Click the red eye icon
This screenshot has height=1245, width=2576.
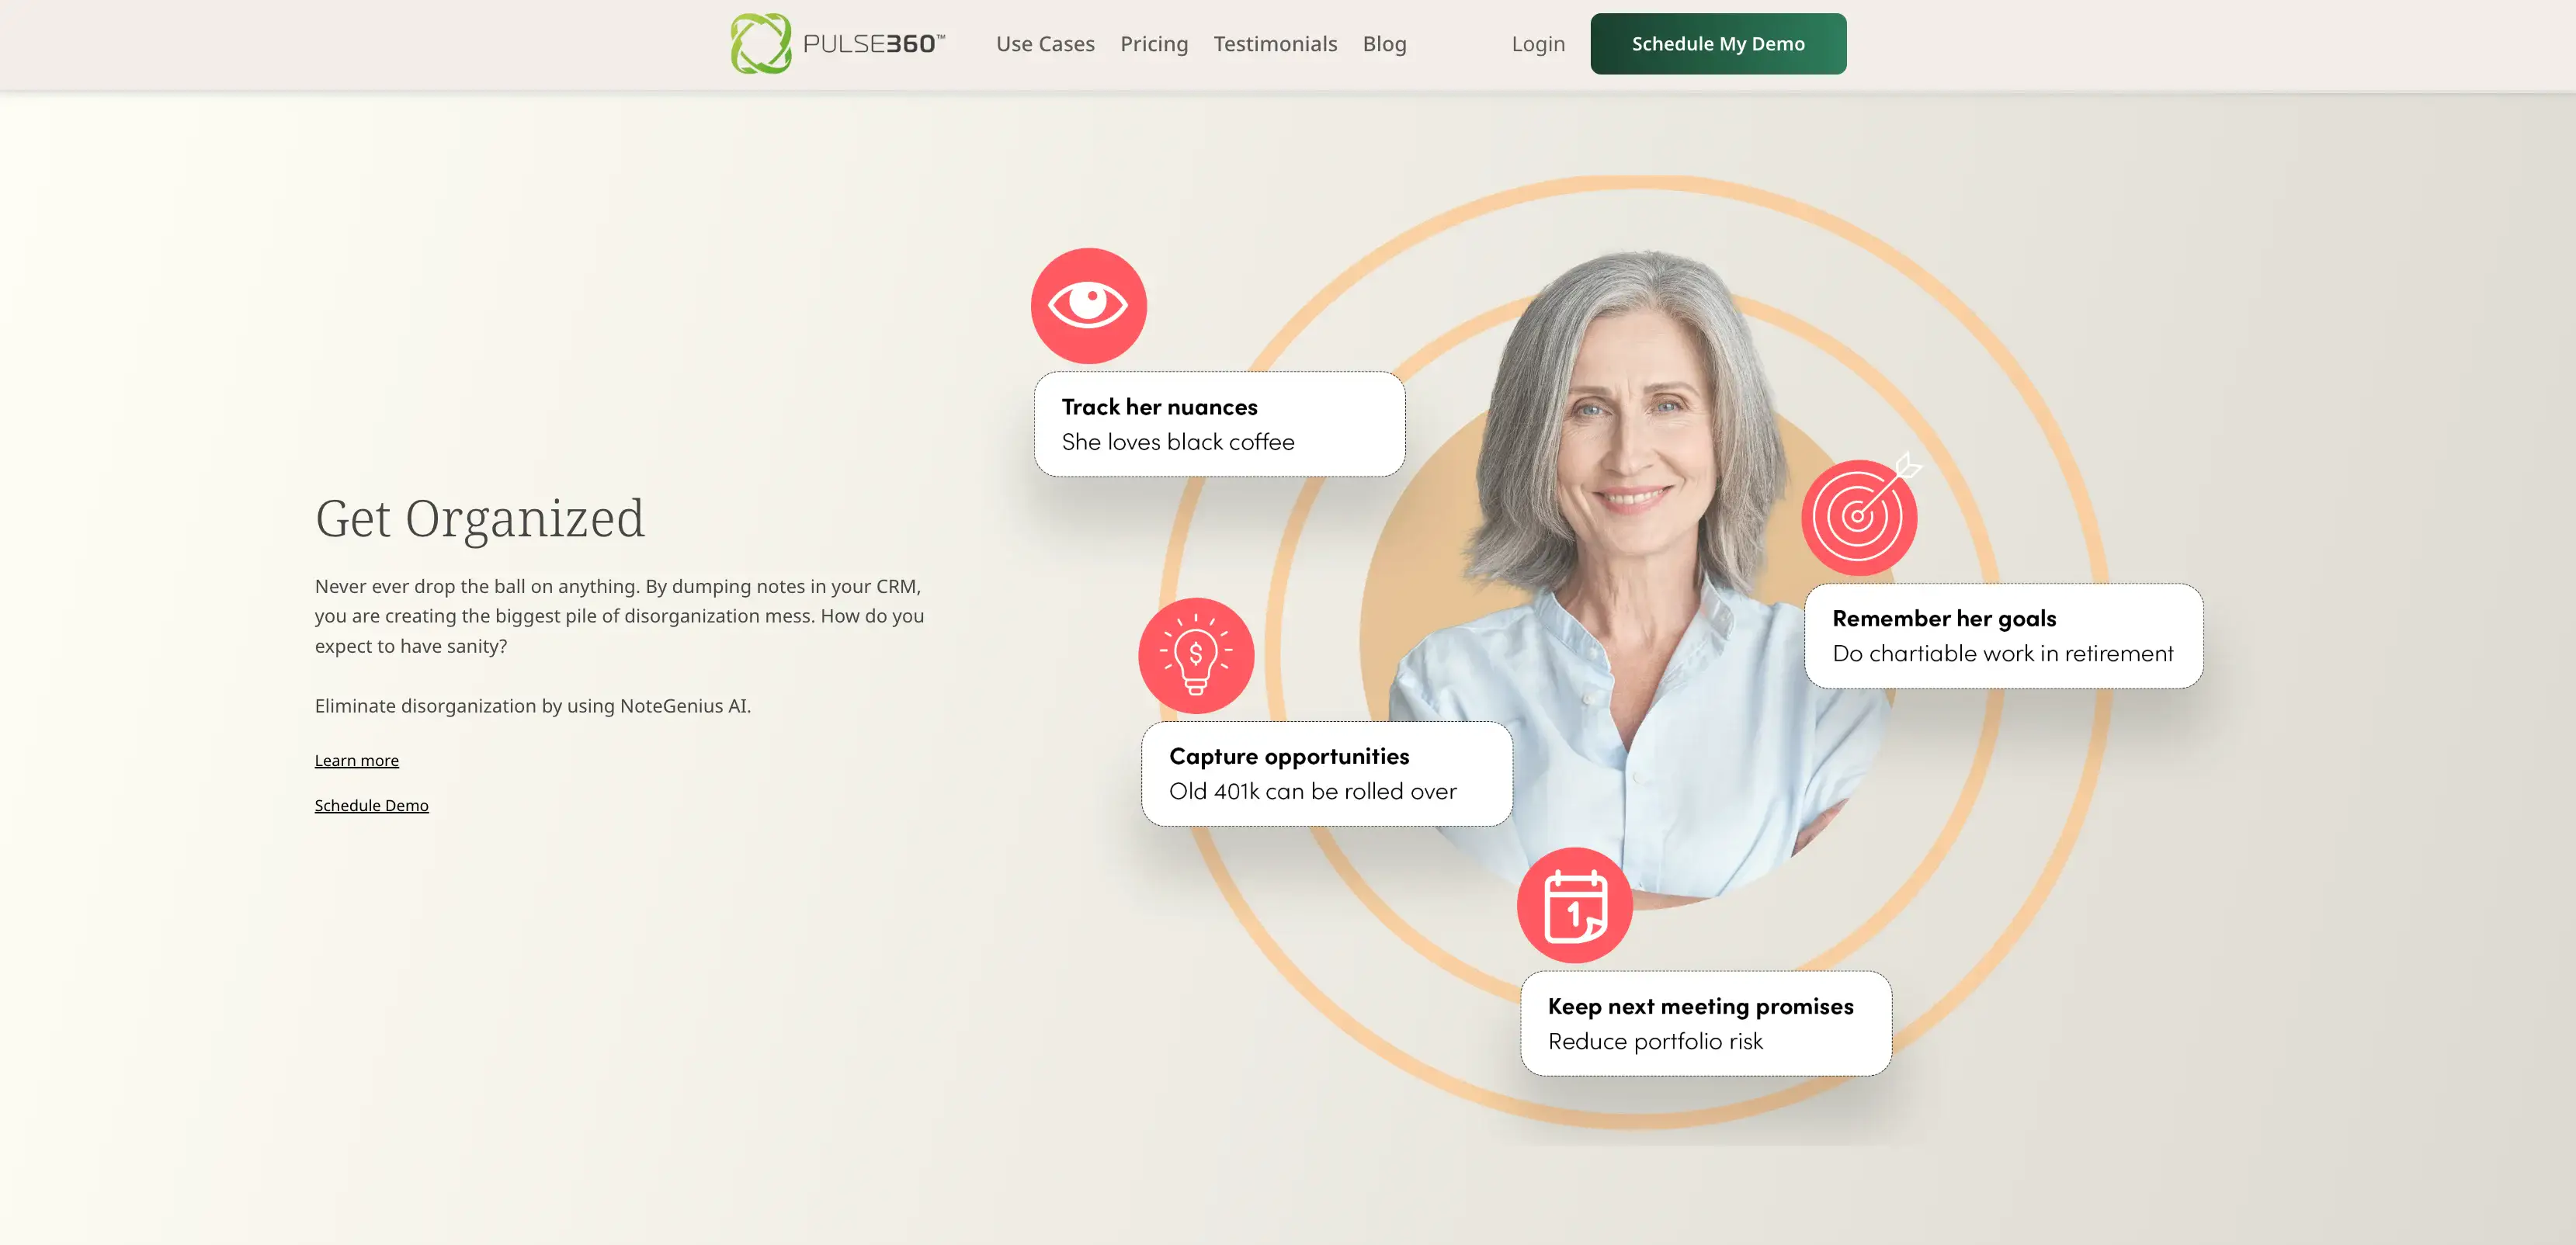(1088, 305)
